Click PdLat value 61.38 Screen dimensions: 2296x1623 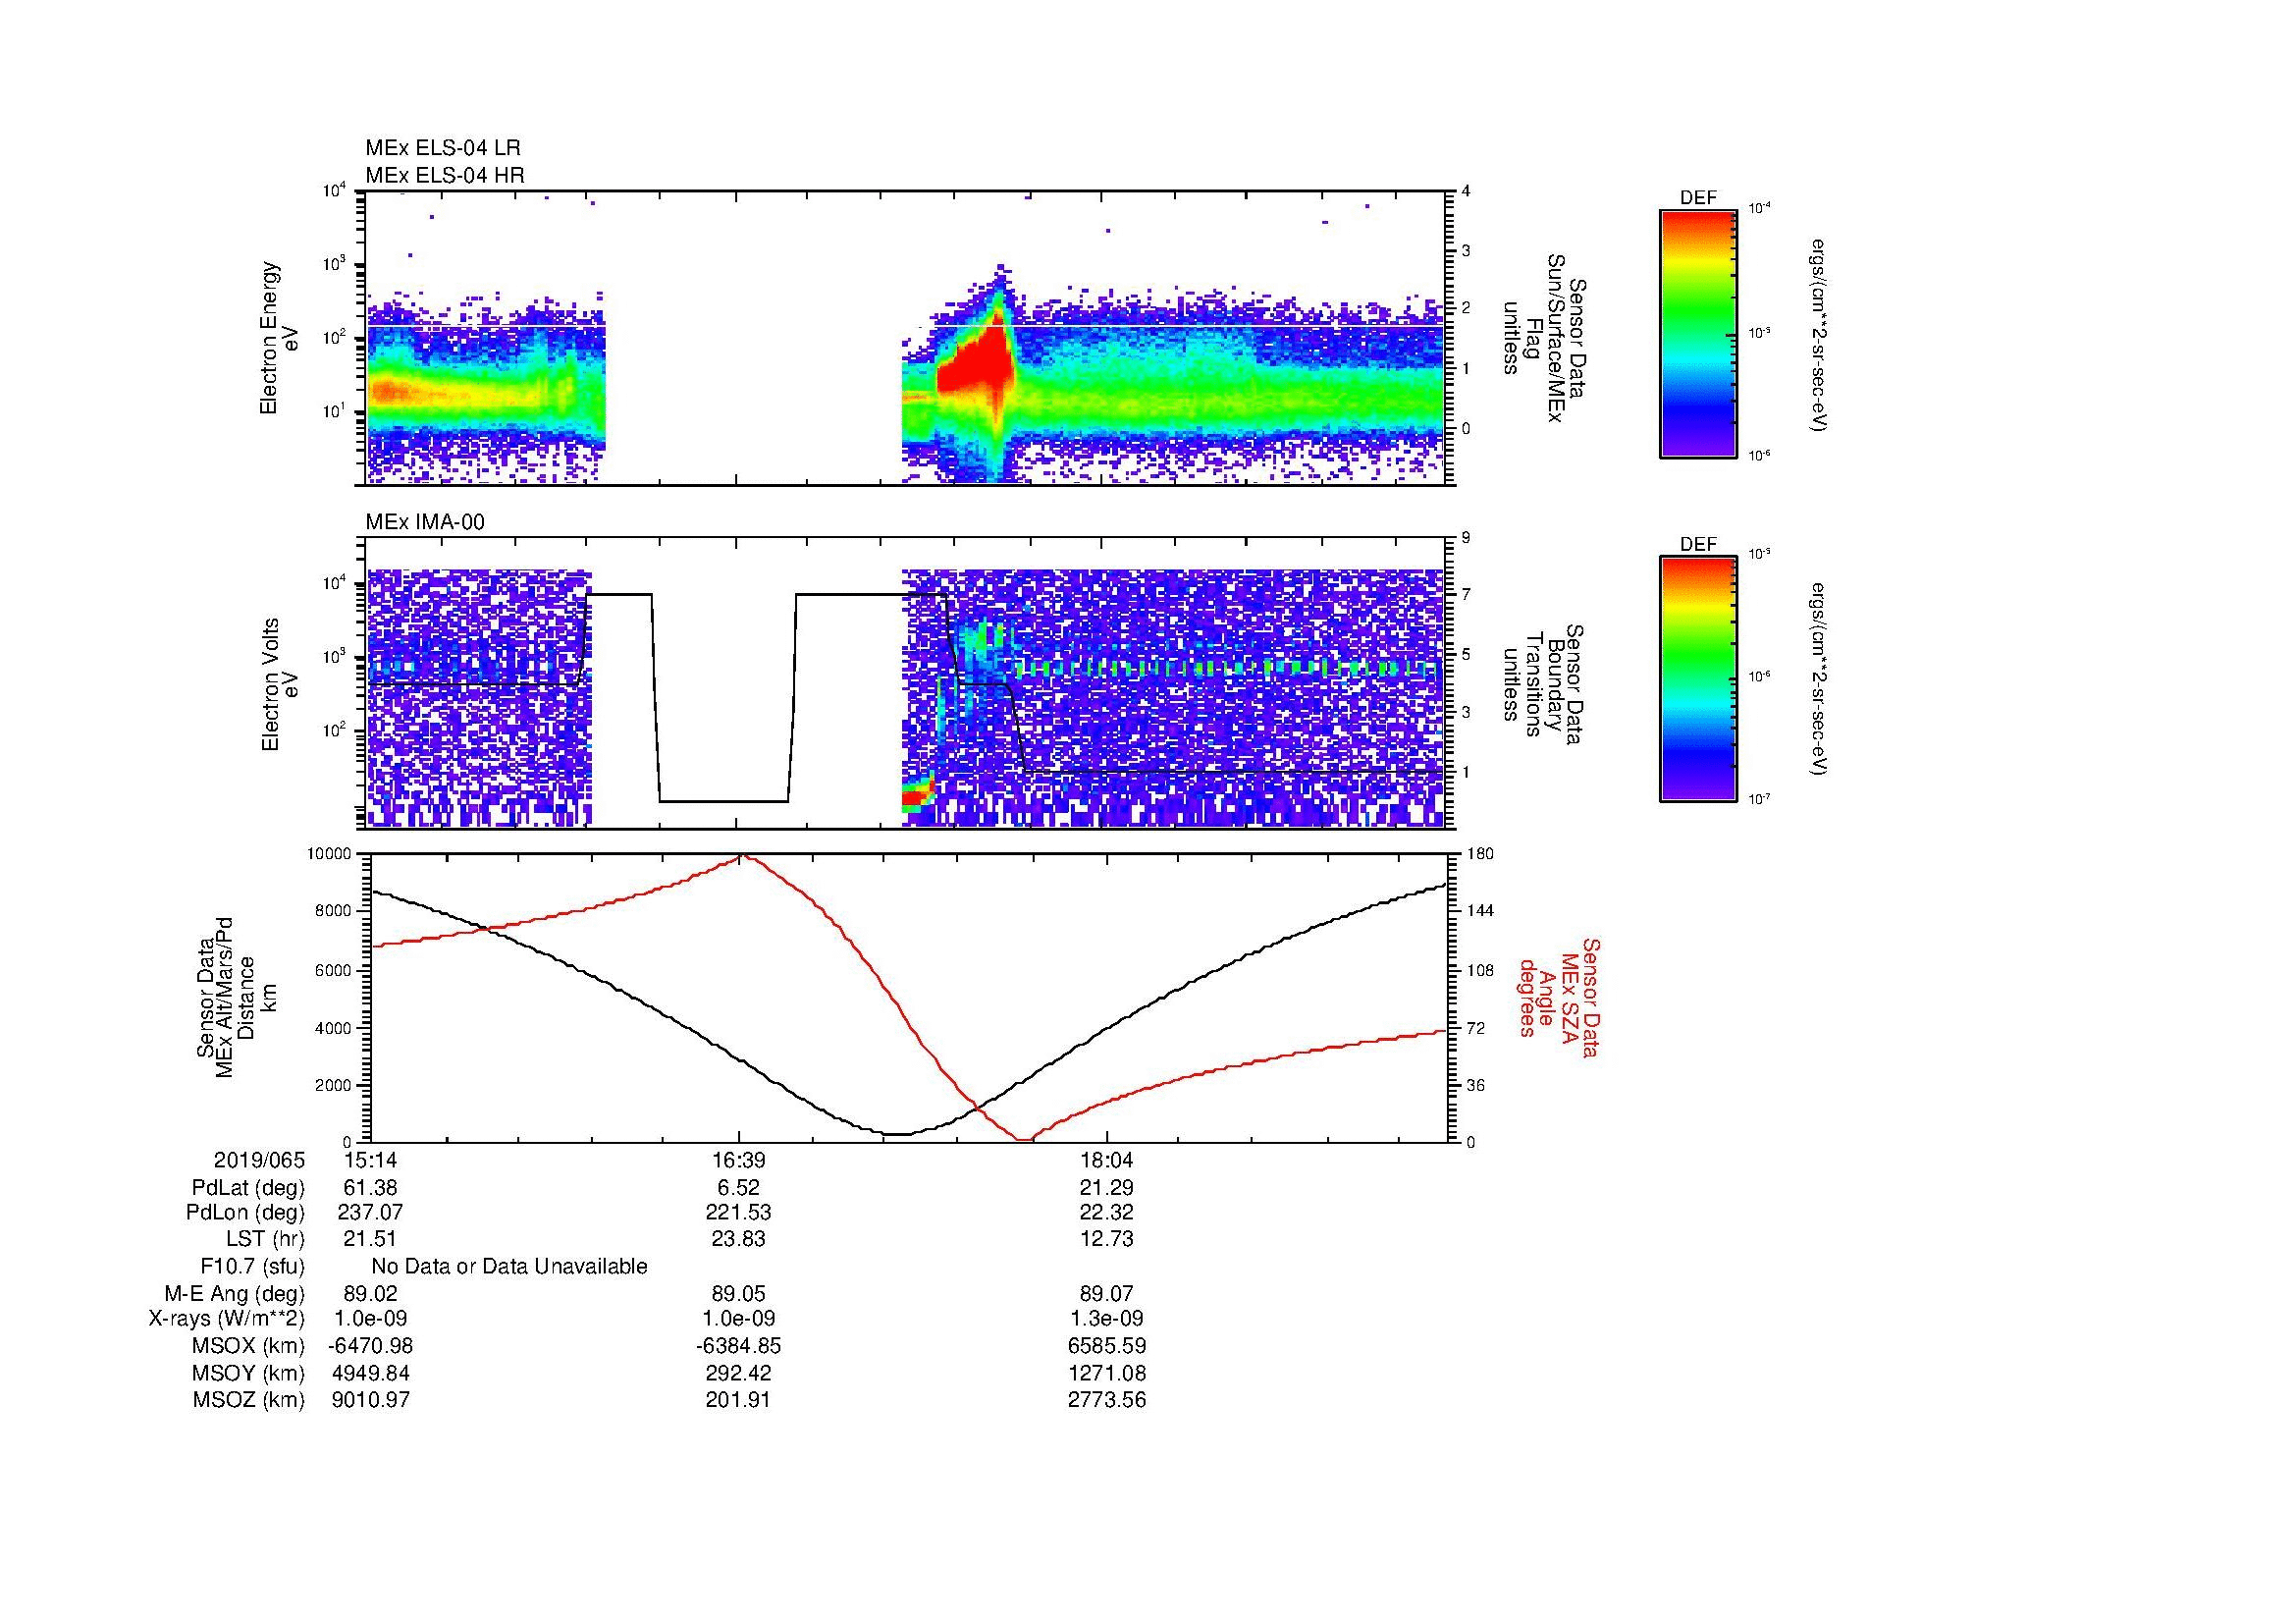pos(370,1188)
